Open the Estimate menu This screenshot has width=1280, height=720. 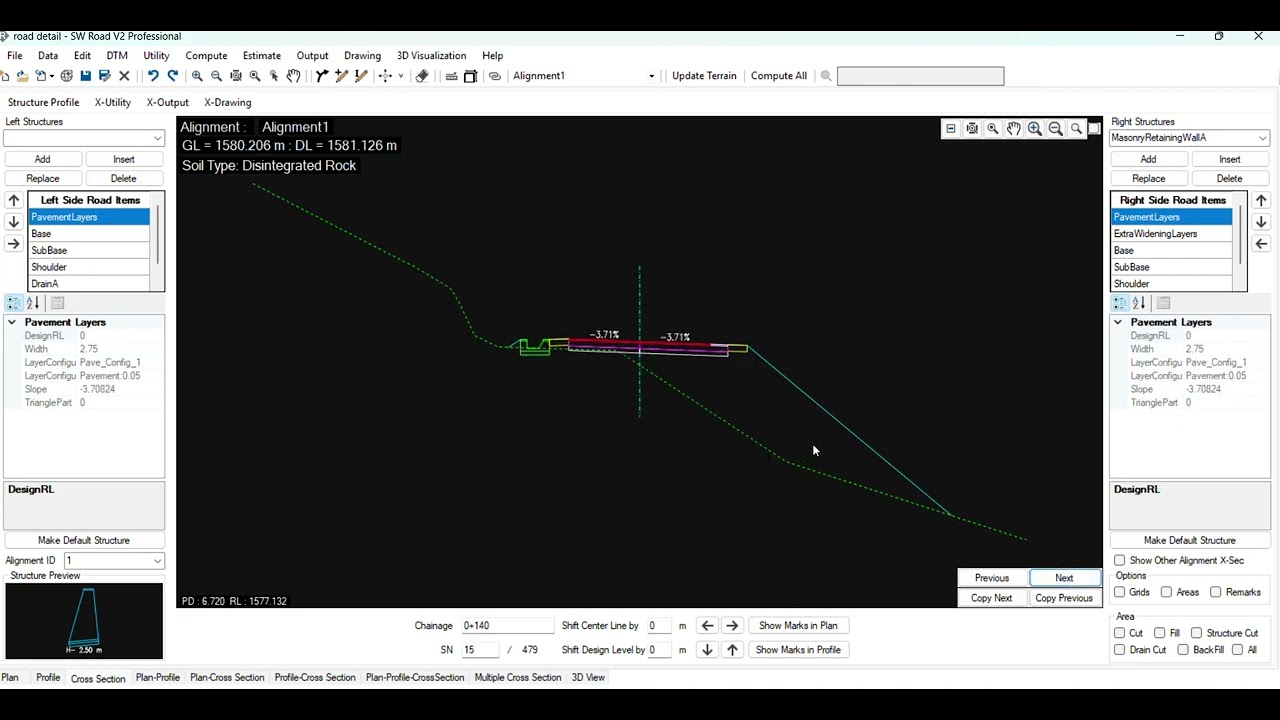(x=262, y=56)
